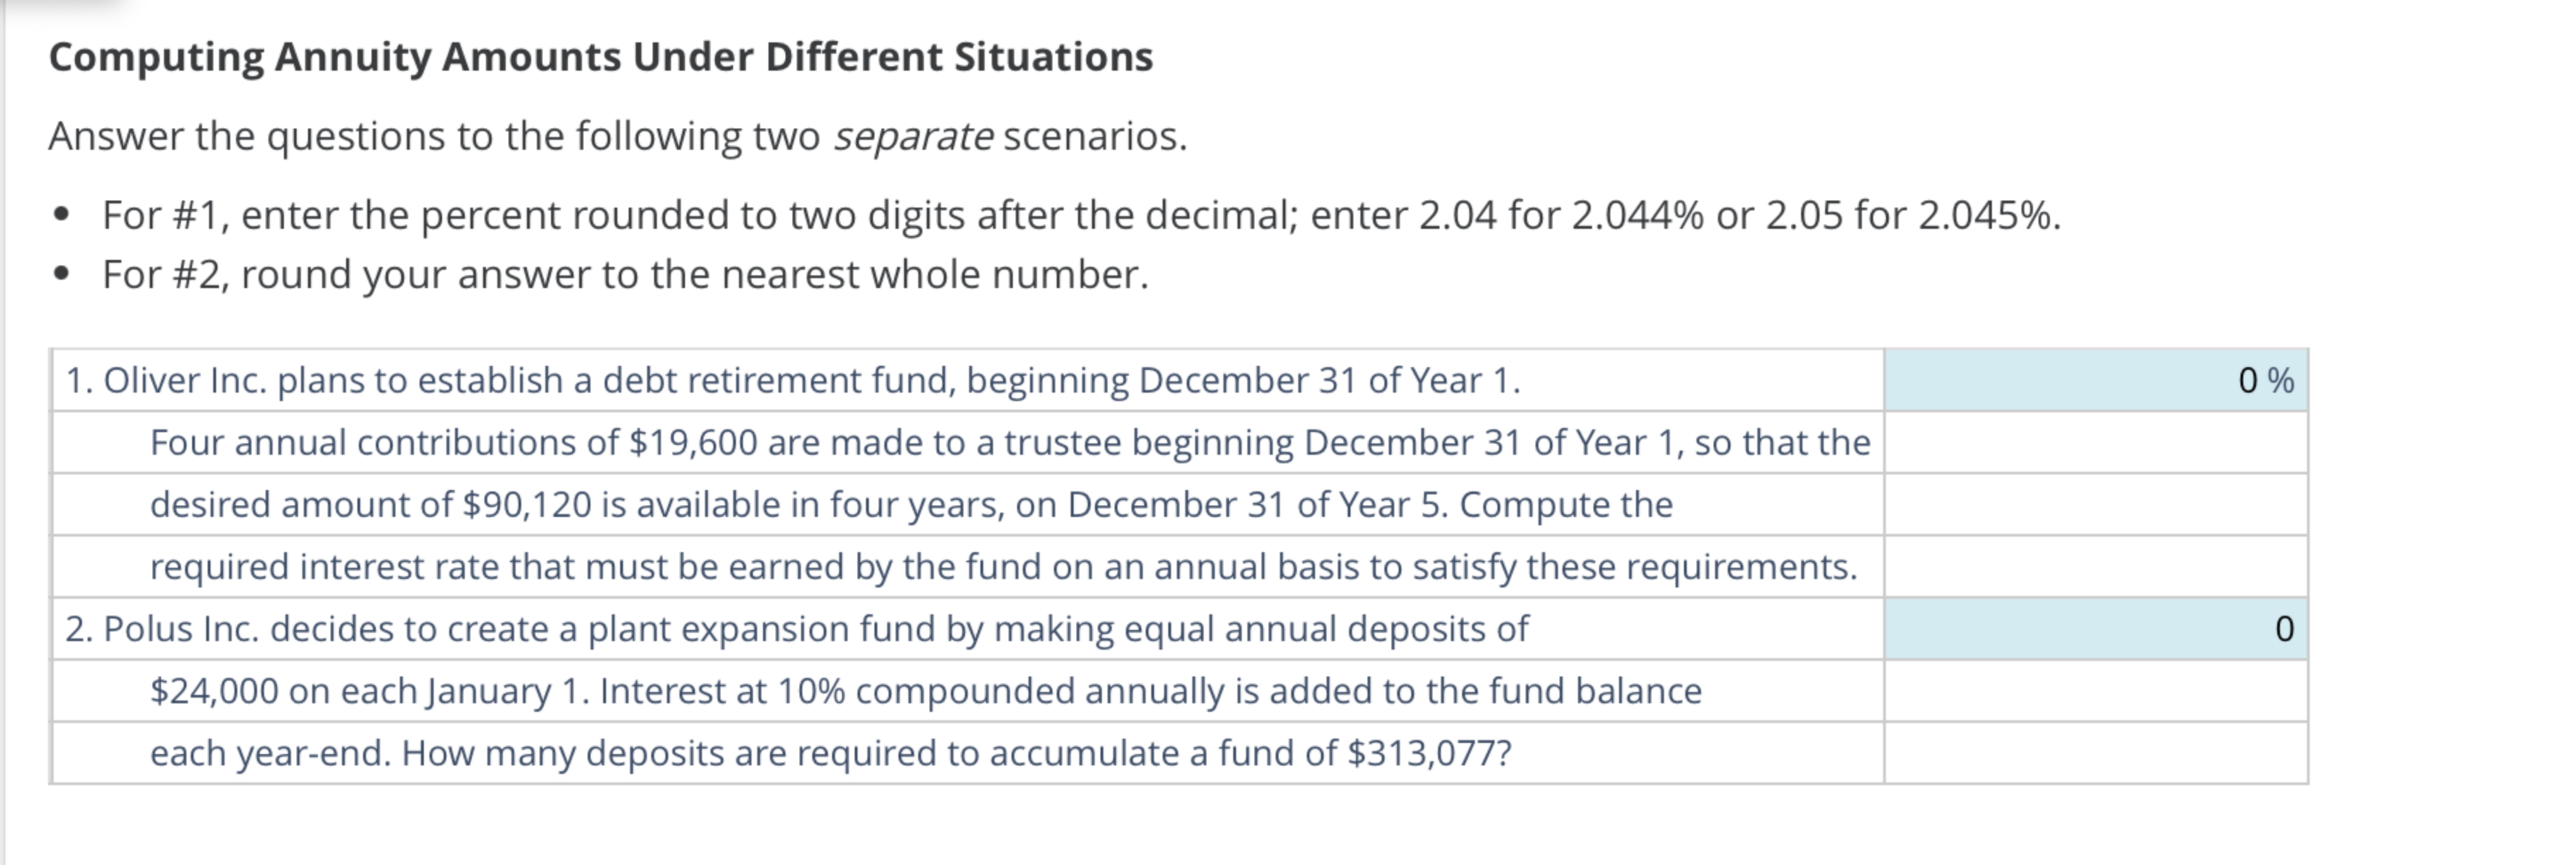Click the bullet point about nearest whole number

[625, 274]
